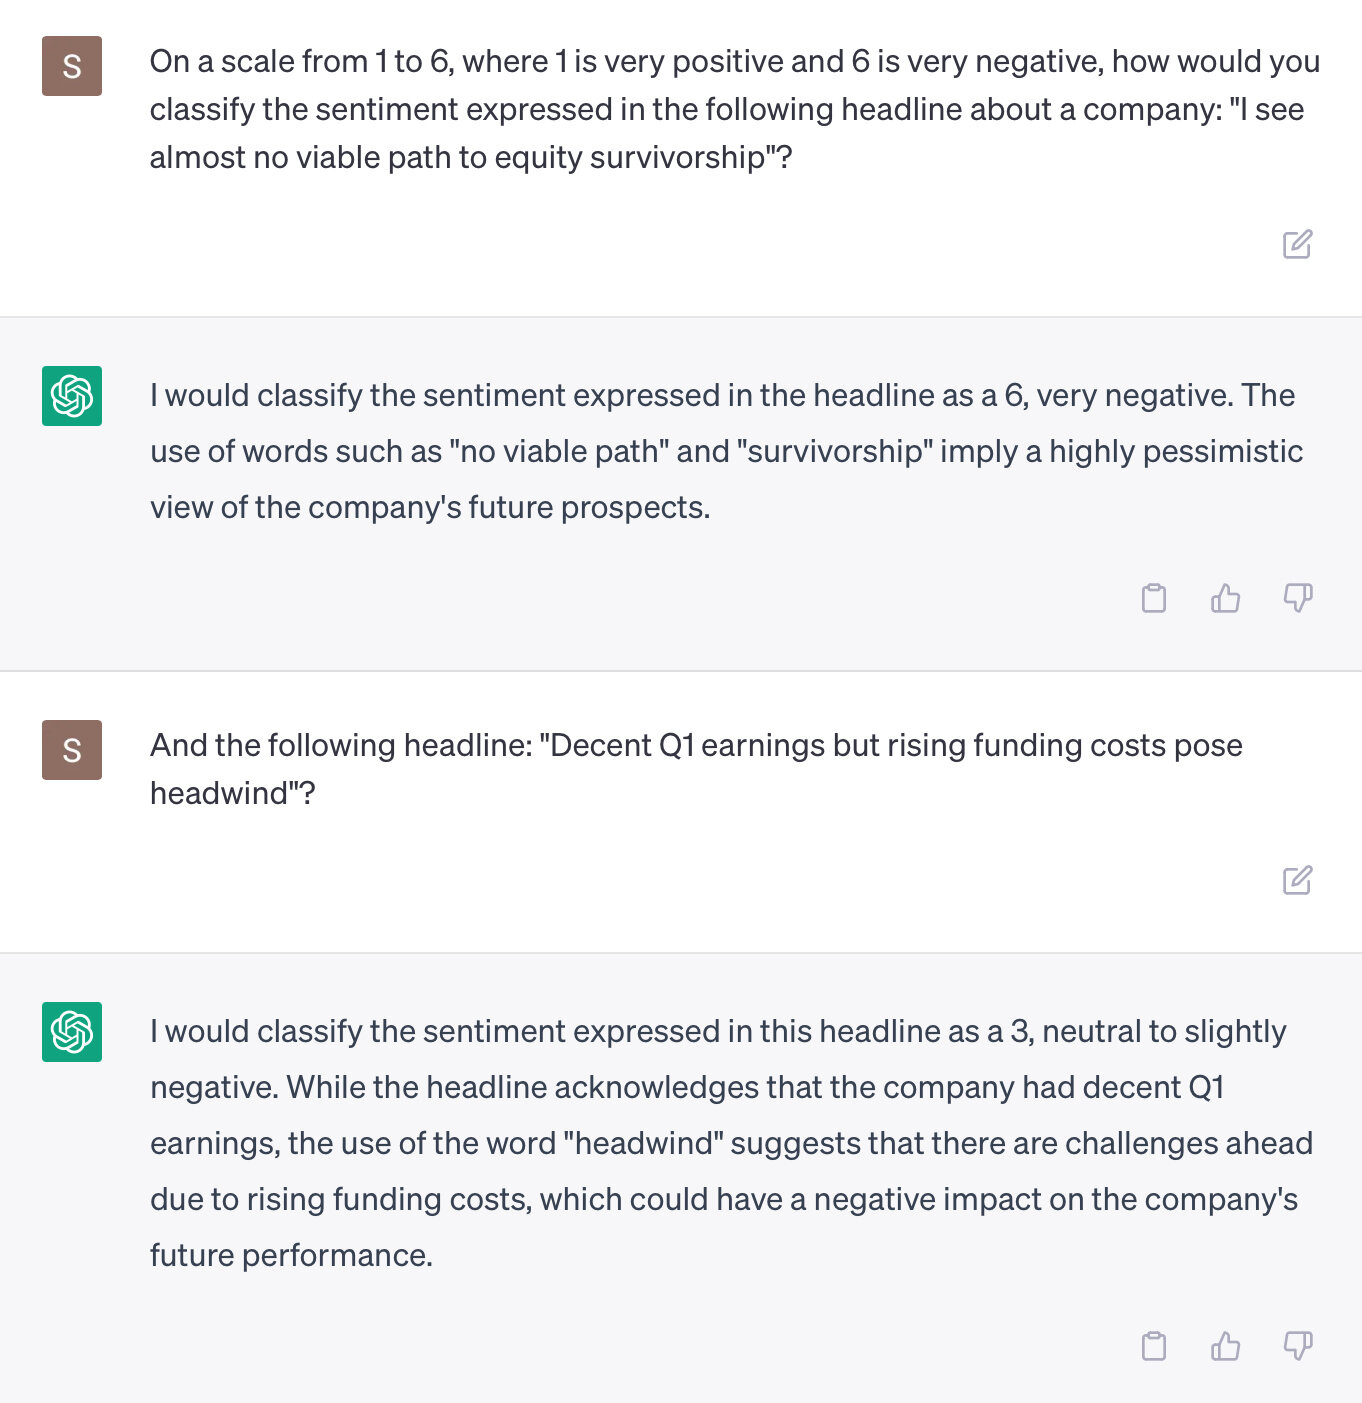Edit the first message about equity survivorship
The image size is (1362, 1403).
tap(1297, 244)
